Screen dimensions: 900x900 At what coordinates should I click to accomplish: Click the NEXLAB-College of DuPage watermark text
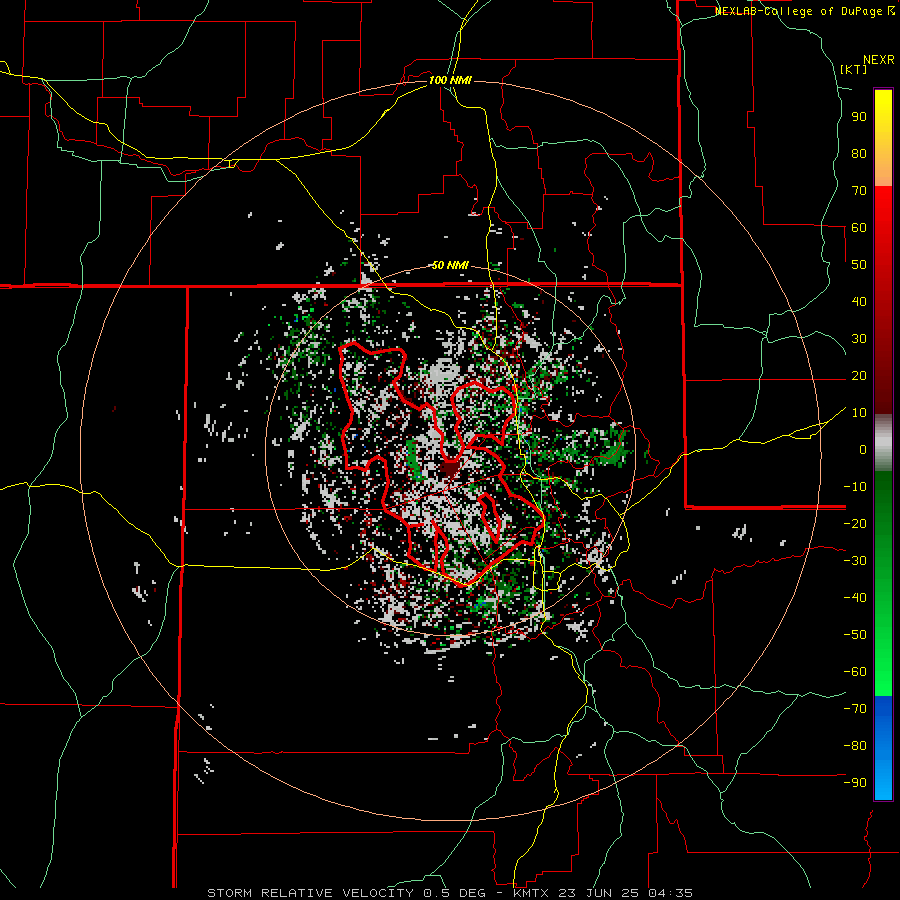tap(805, 11)
